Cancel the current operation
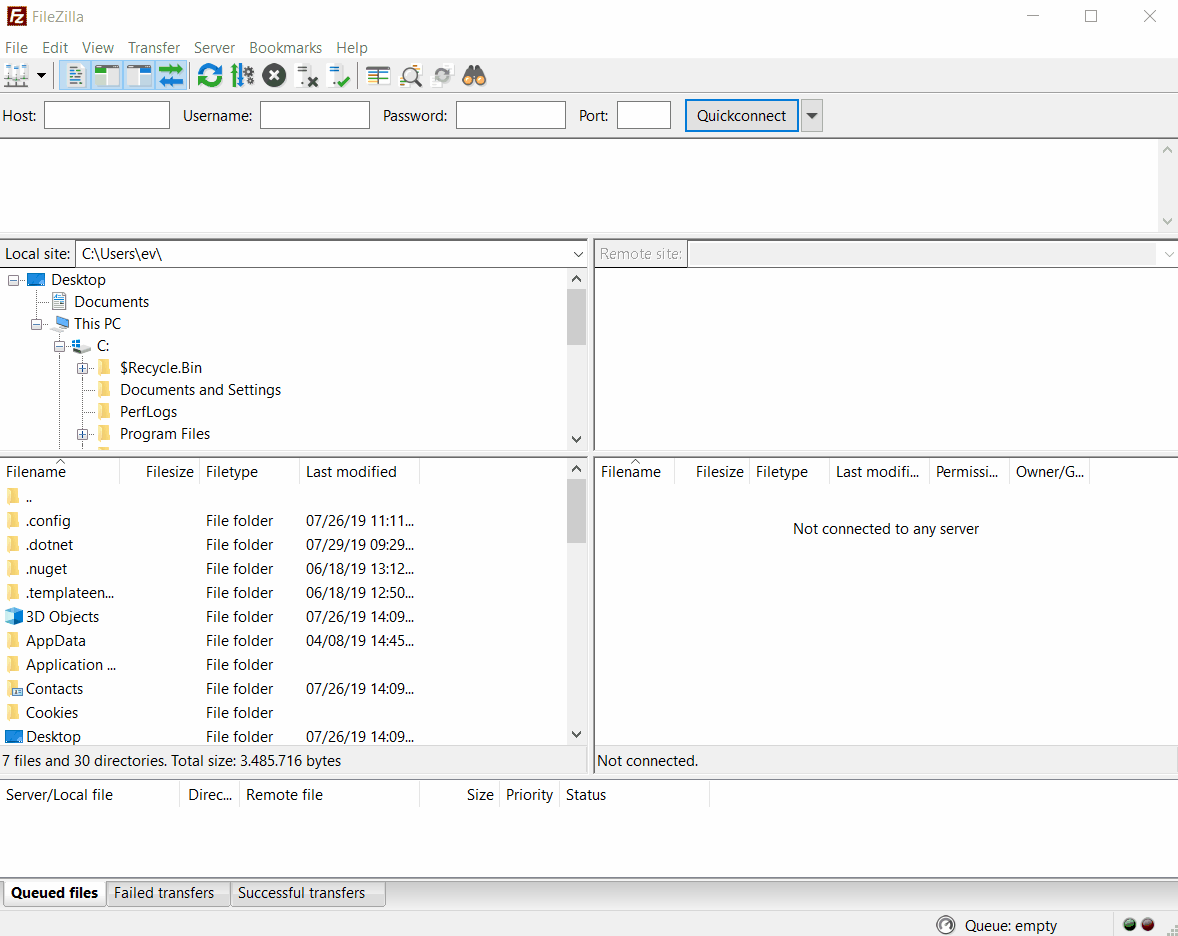Viewport: 1178px width, 936px height. (274, 76)
